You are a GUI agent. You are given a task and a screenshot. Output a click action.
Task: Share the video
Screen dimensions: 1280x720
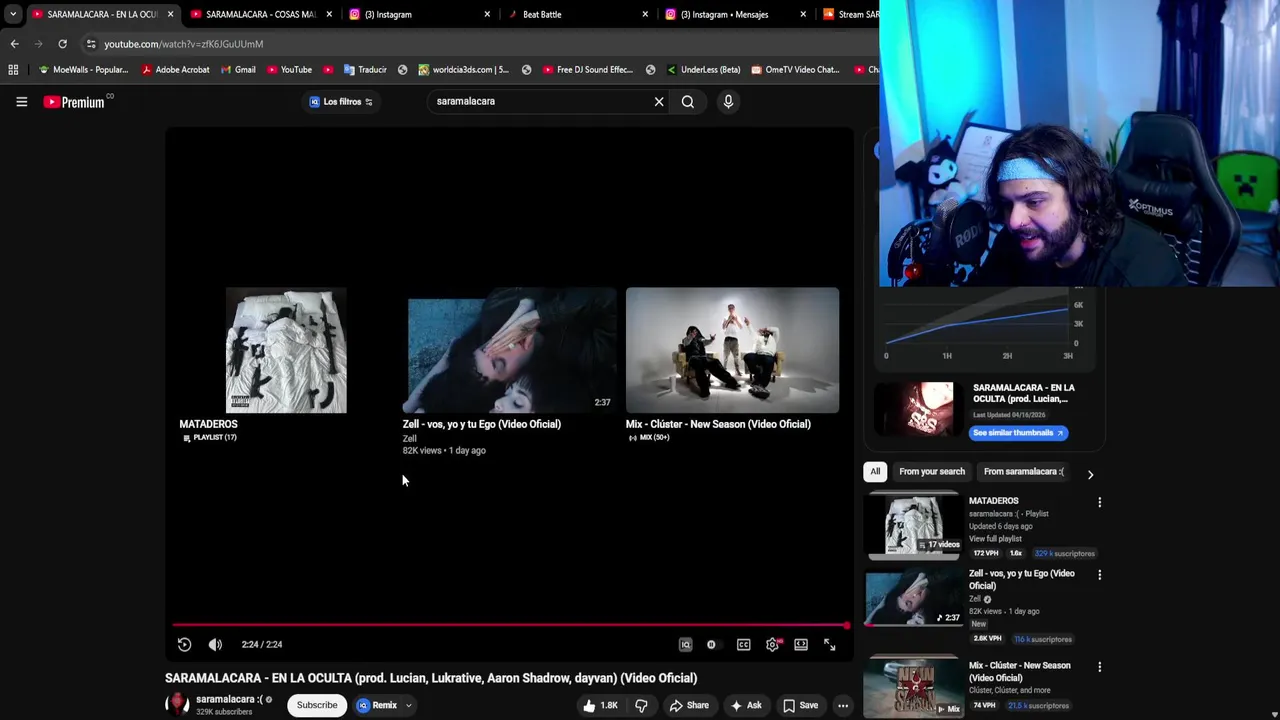click(689, 706)
